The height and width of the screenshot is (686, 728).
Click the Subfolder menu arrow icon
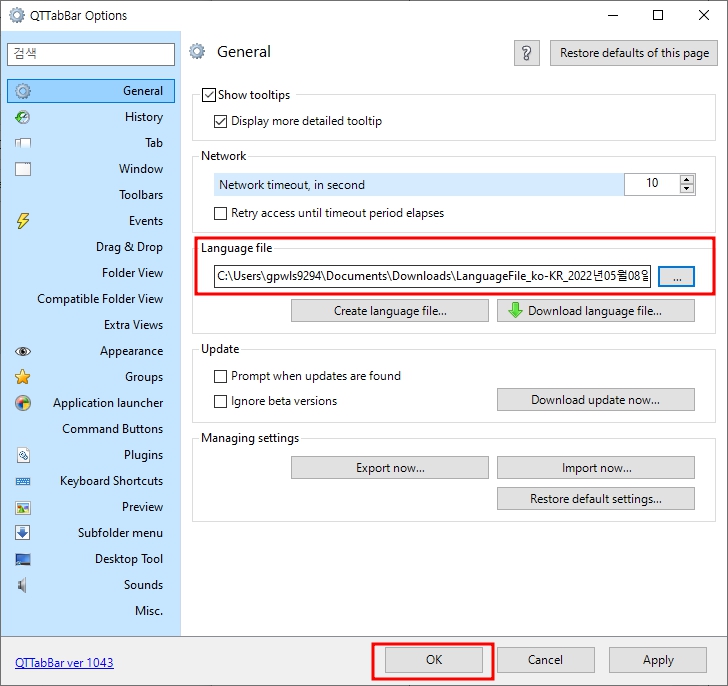coord(23,533)
